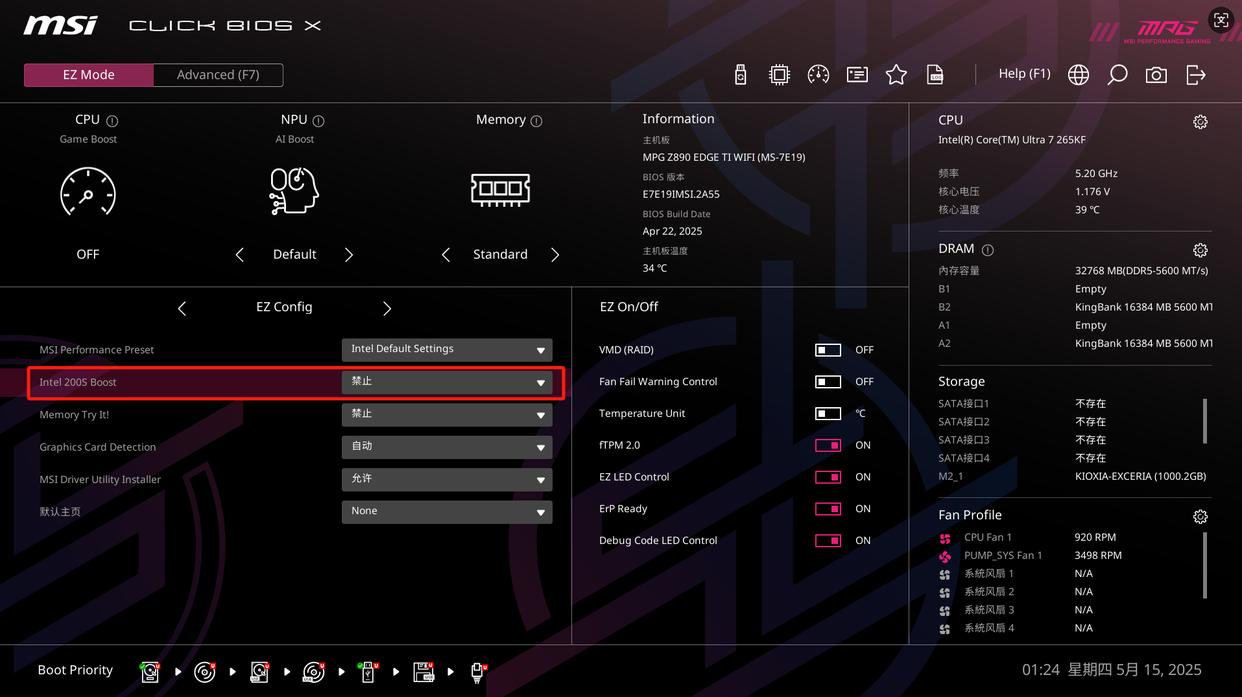Show info for NPU AI Boost
This screenshot has height=697, width=1242.
click(318, 121)
